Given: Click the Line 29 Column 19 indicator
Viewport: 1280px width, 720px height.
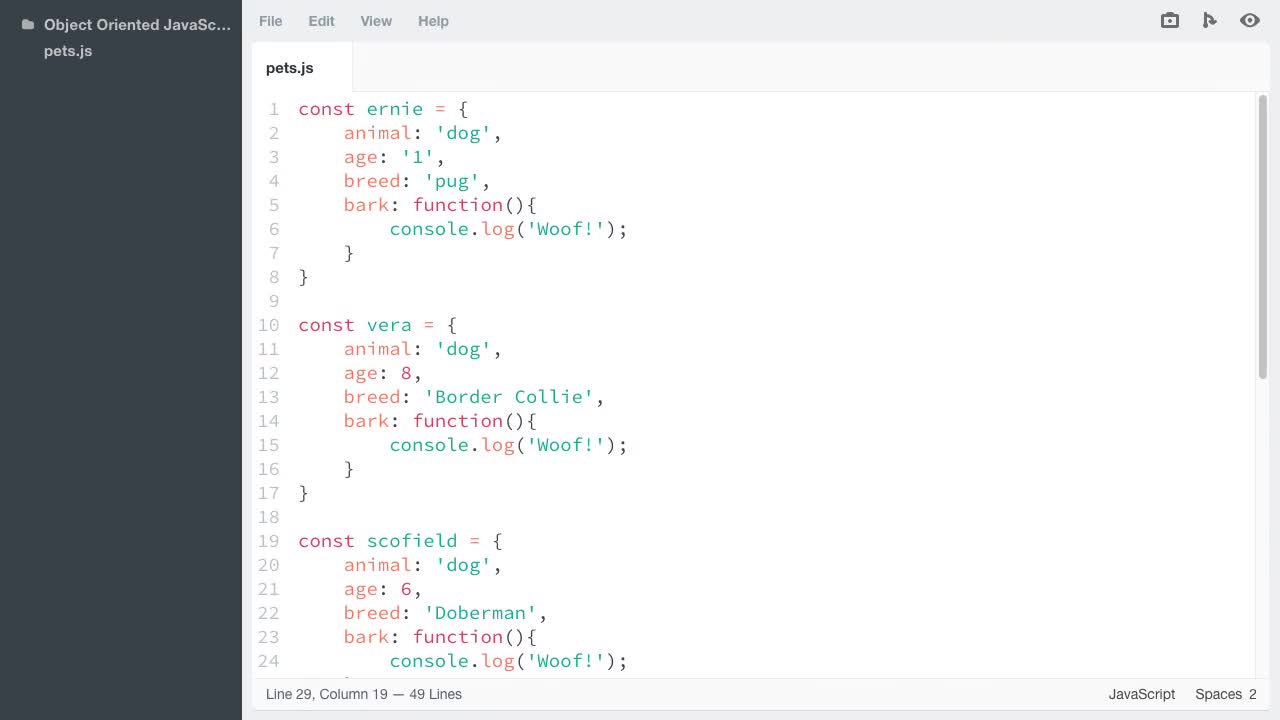Looking at the screenshot, I should (363, 694).
